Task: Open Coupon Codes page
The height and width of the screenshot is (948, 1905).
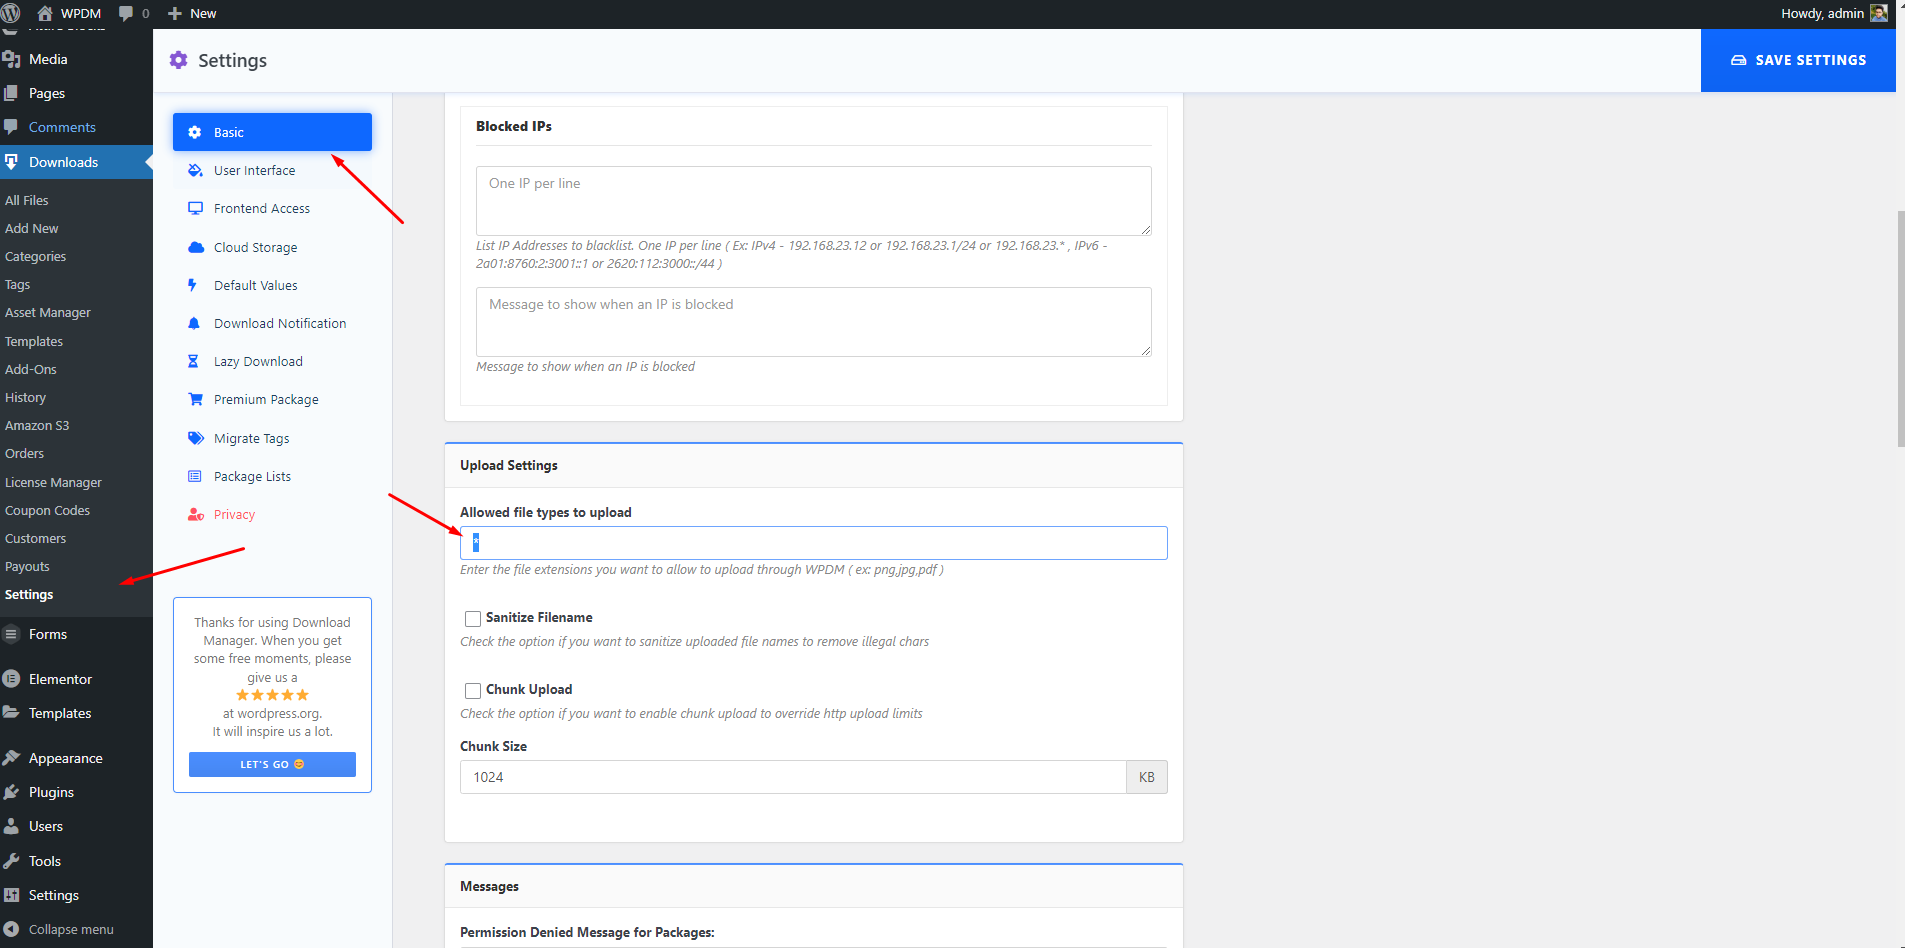Action: (x=47, y=510)
